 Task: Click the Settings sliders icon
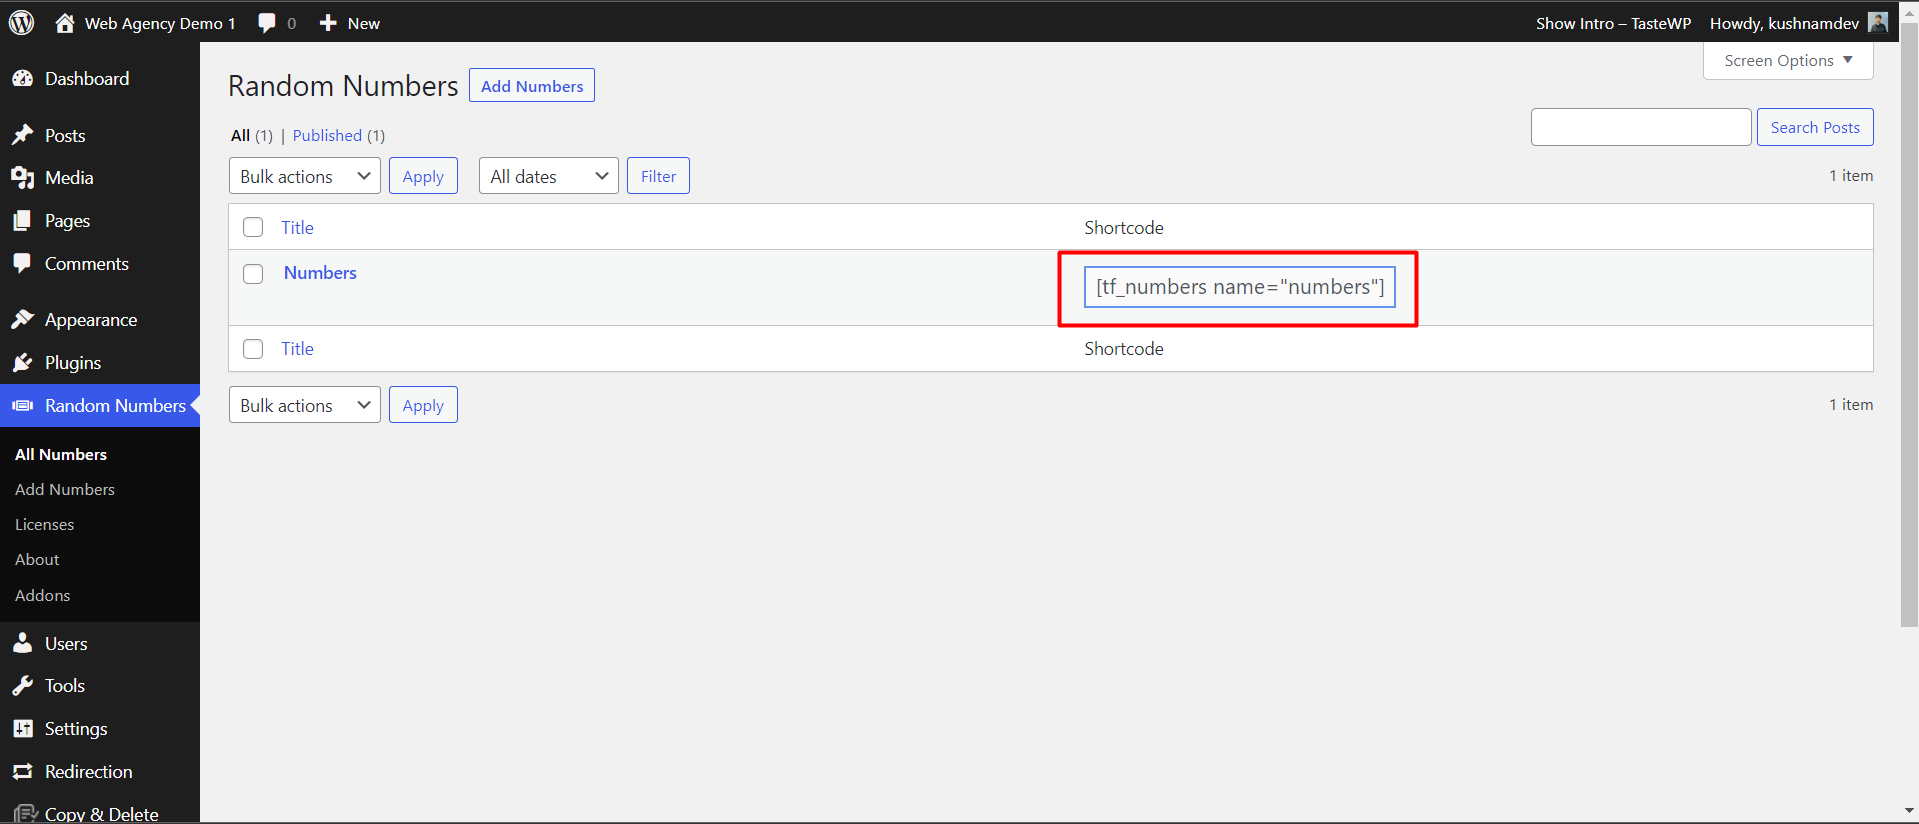[x=23, y=729]
